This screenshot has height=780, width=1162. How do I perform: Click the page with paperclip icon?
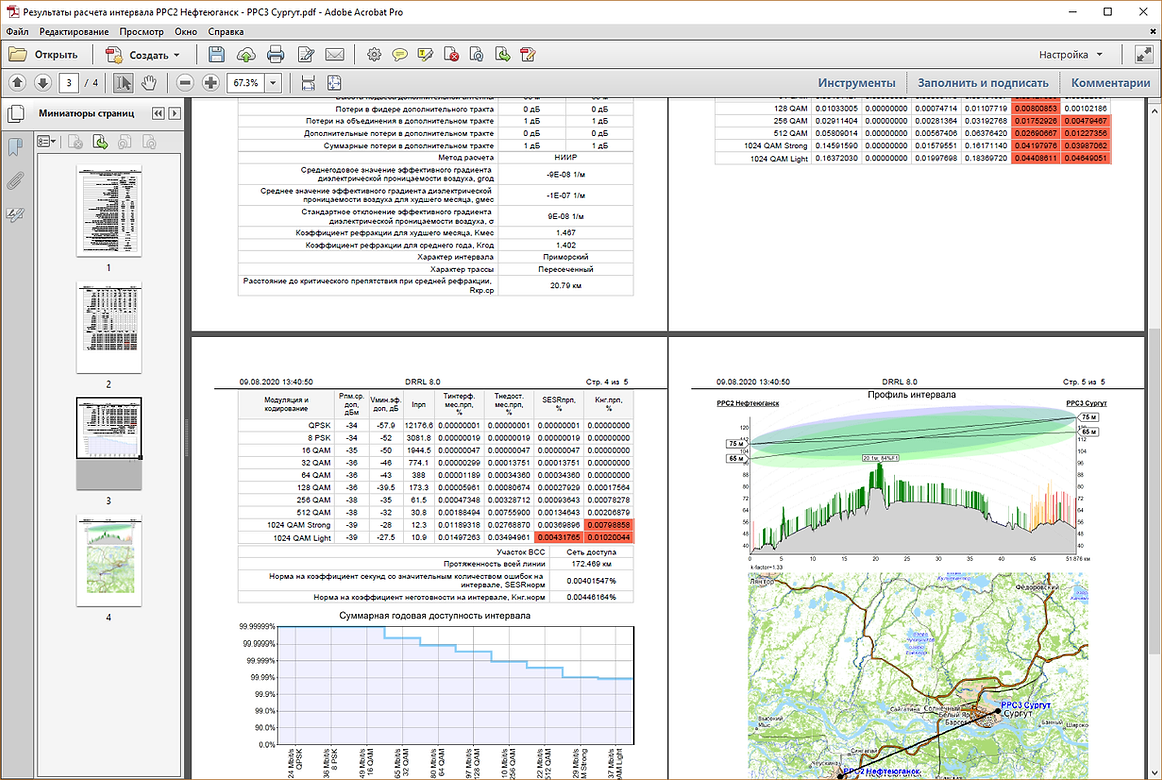click(x=477, y=54)
